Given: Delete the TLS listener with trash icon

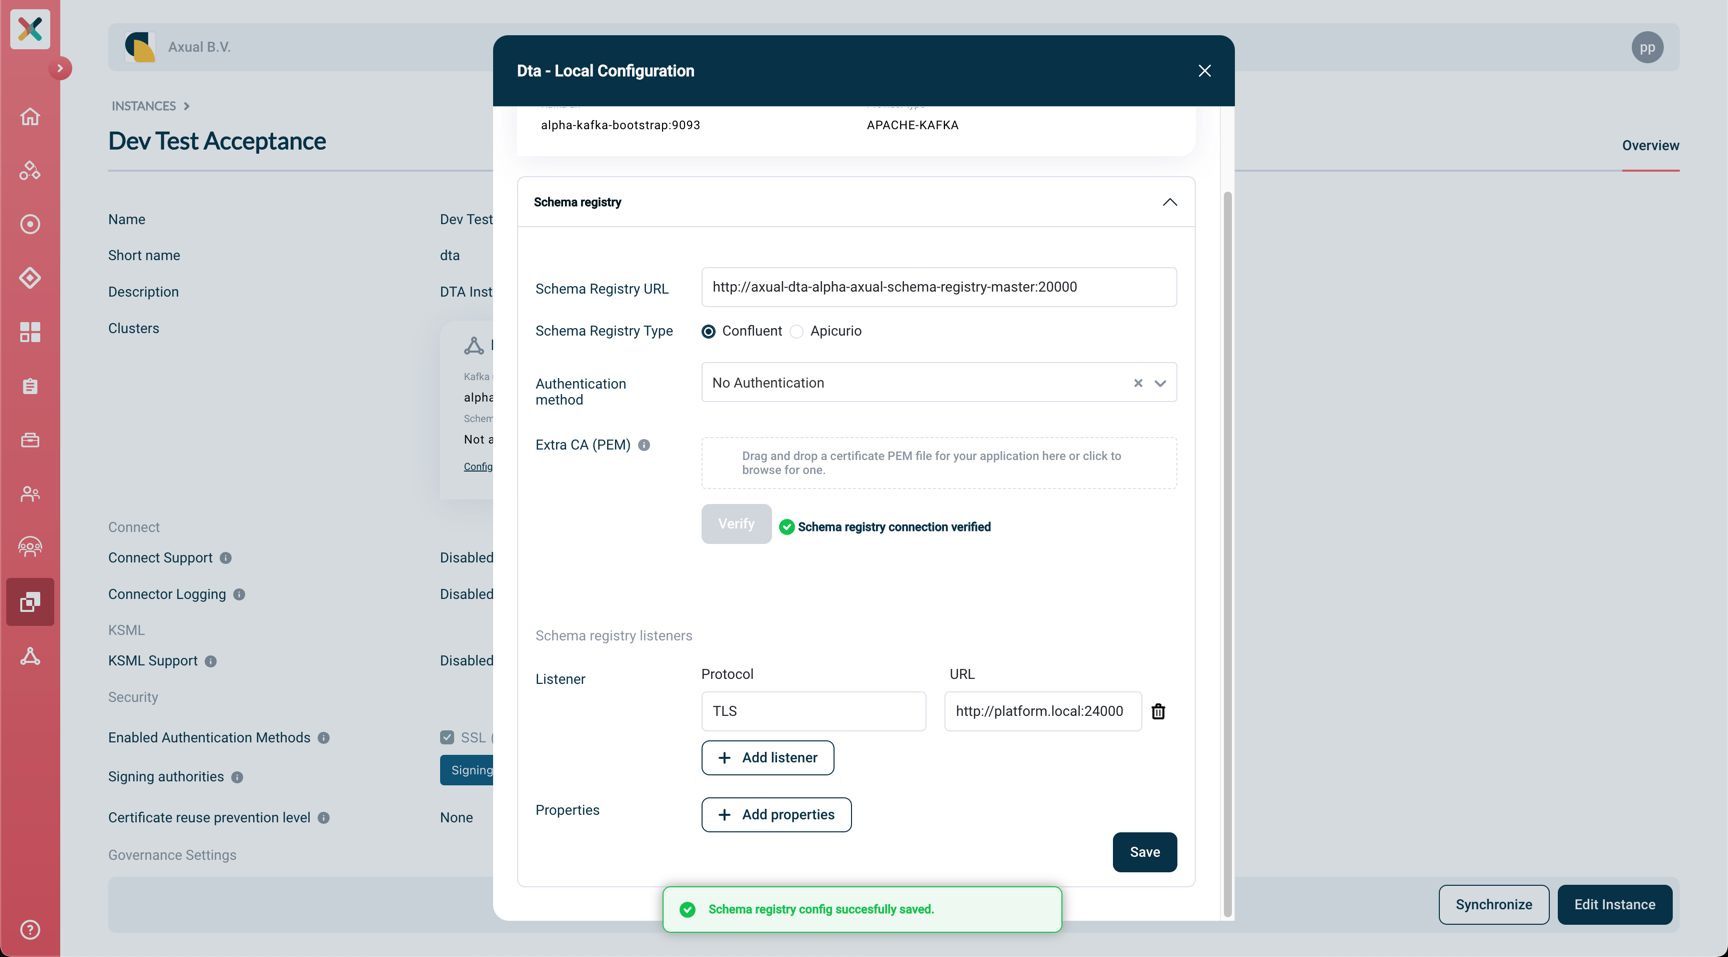Looking at the screenshot, I should pyautogui.click(x=1158, y=712).
